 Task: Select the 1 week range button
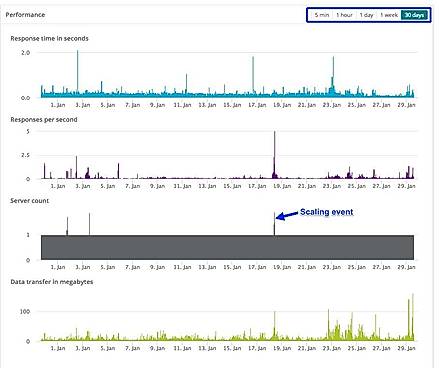[389, 15]
